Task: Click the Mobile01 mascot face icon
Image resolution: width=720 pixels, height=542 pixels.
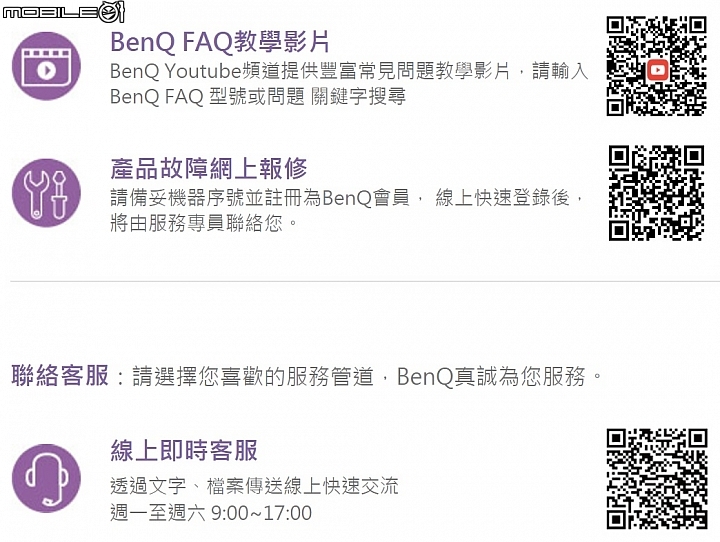Action: pos(113,12)
